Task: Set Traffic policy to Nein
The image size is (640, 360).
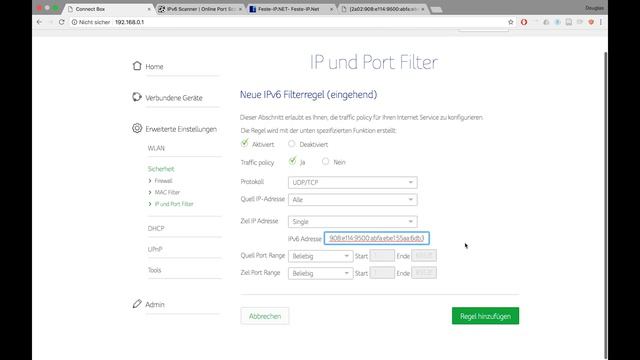Action: (x=325, y=161)
